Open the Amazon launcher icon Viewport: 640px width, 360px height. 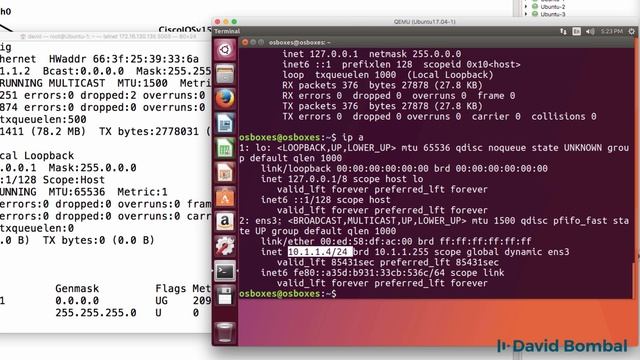(x=225, y=222)
